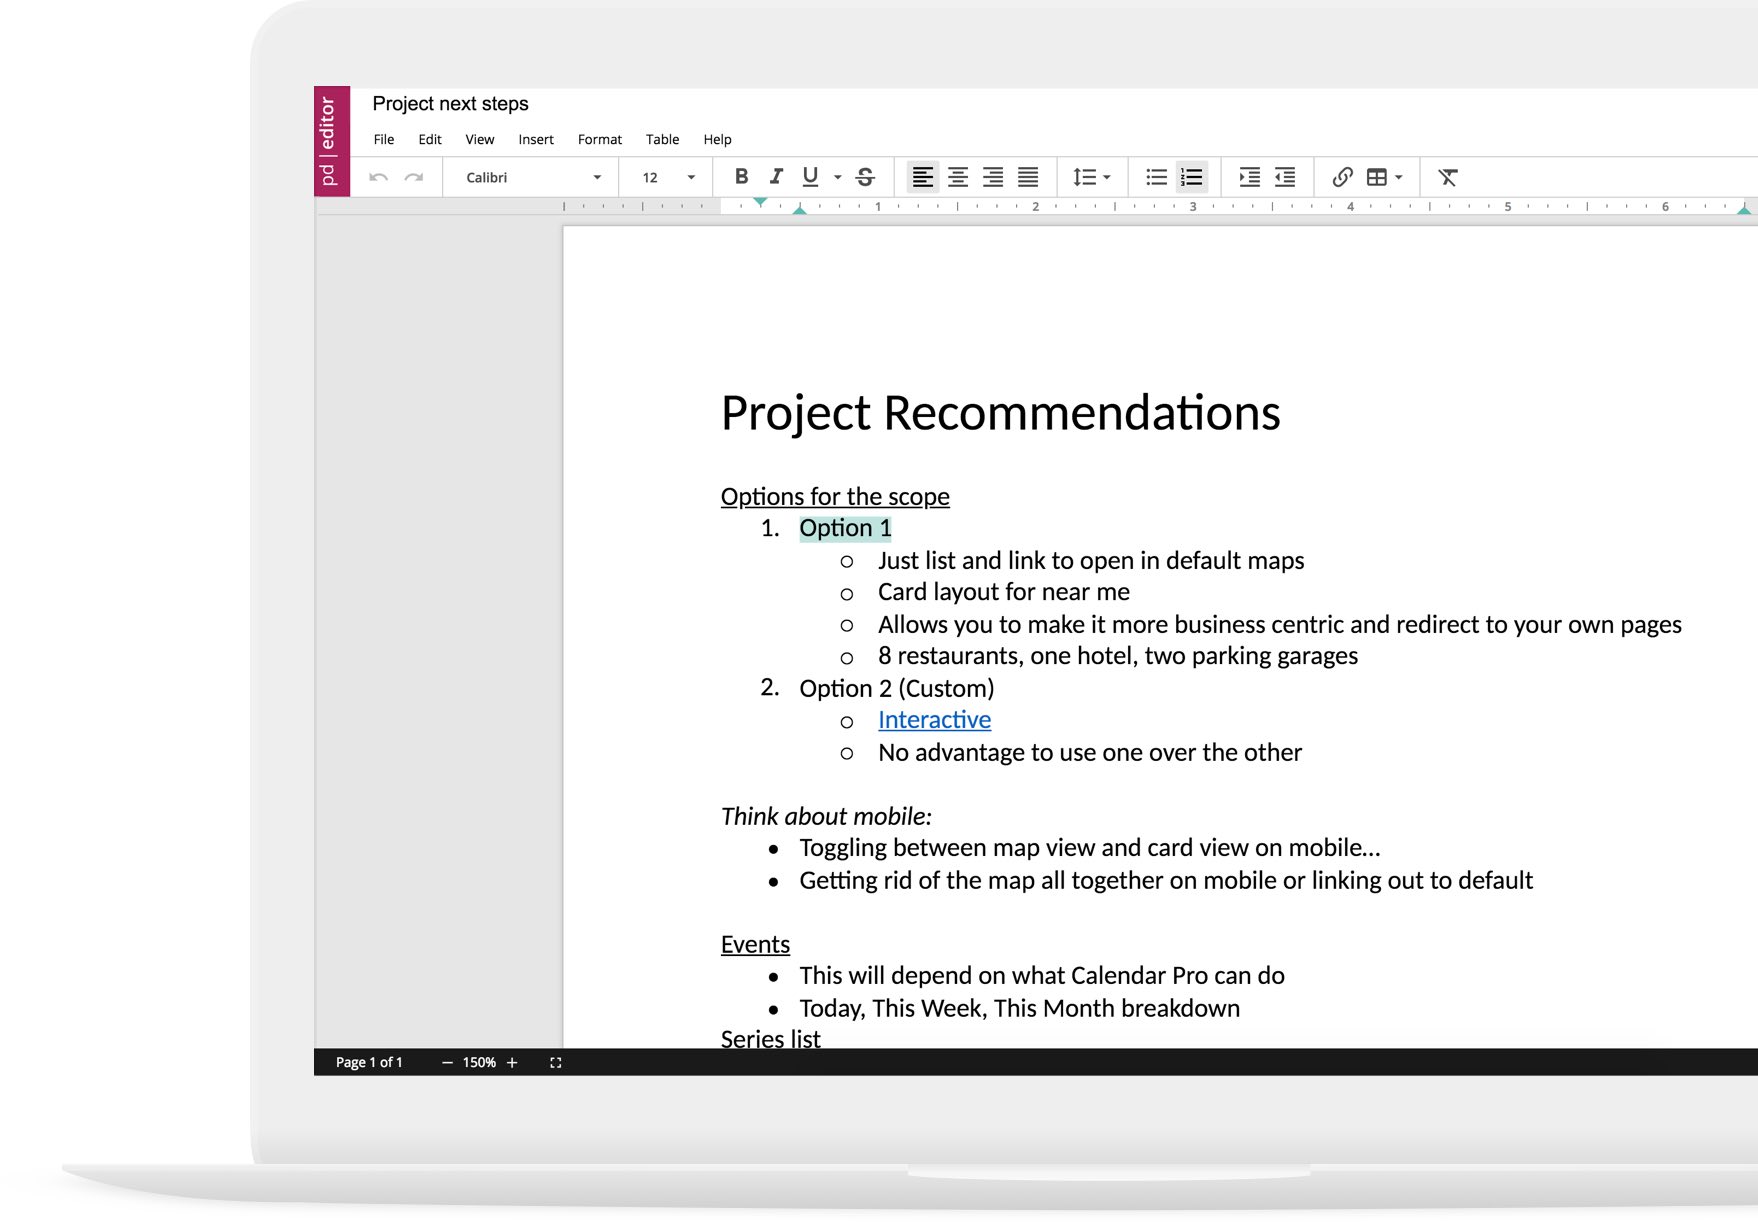1758x1222 pixels.
Task: Toggle Bold formatting
Action: pyautogui.click(x=741, y=177)
